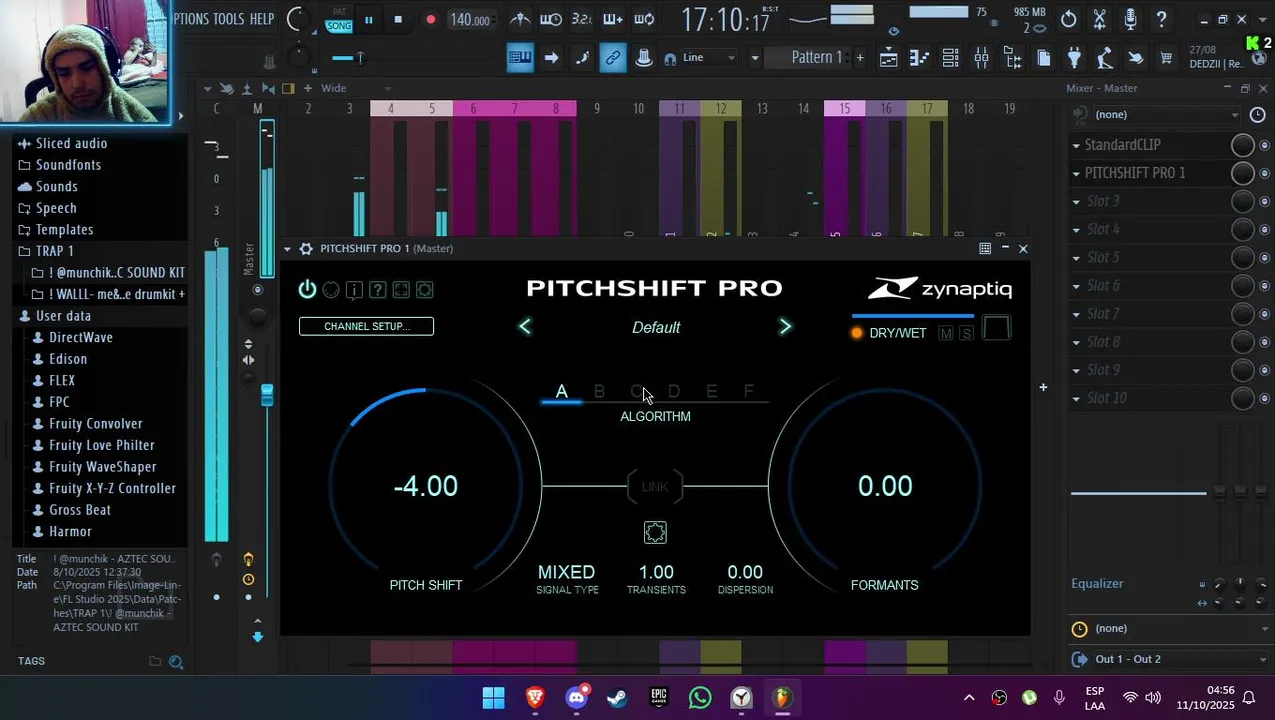Screen dimensions: 1275x720
Task: Click the MIXED signal type selector
Action: coord(567,572)
